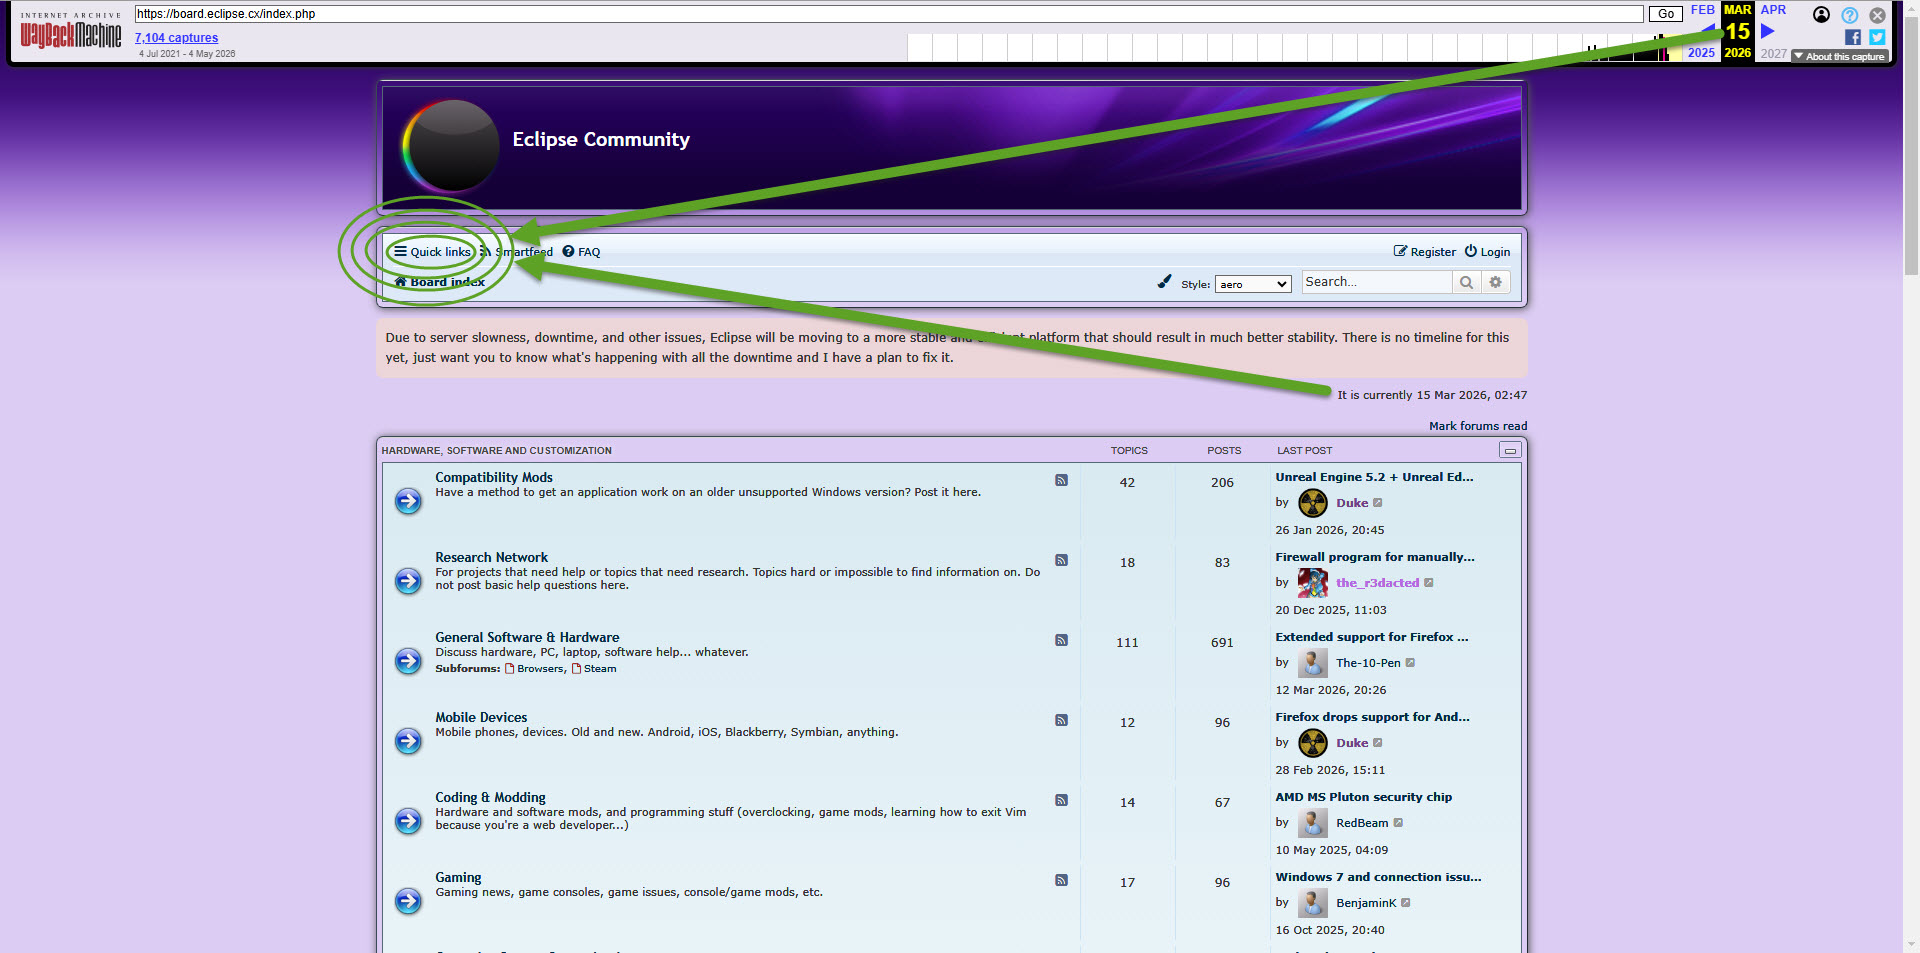Open the Gaming forum title
Viewport: 1920px width, 953px height.
click(458, 878)
